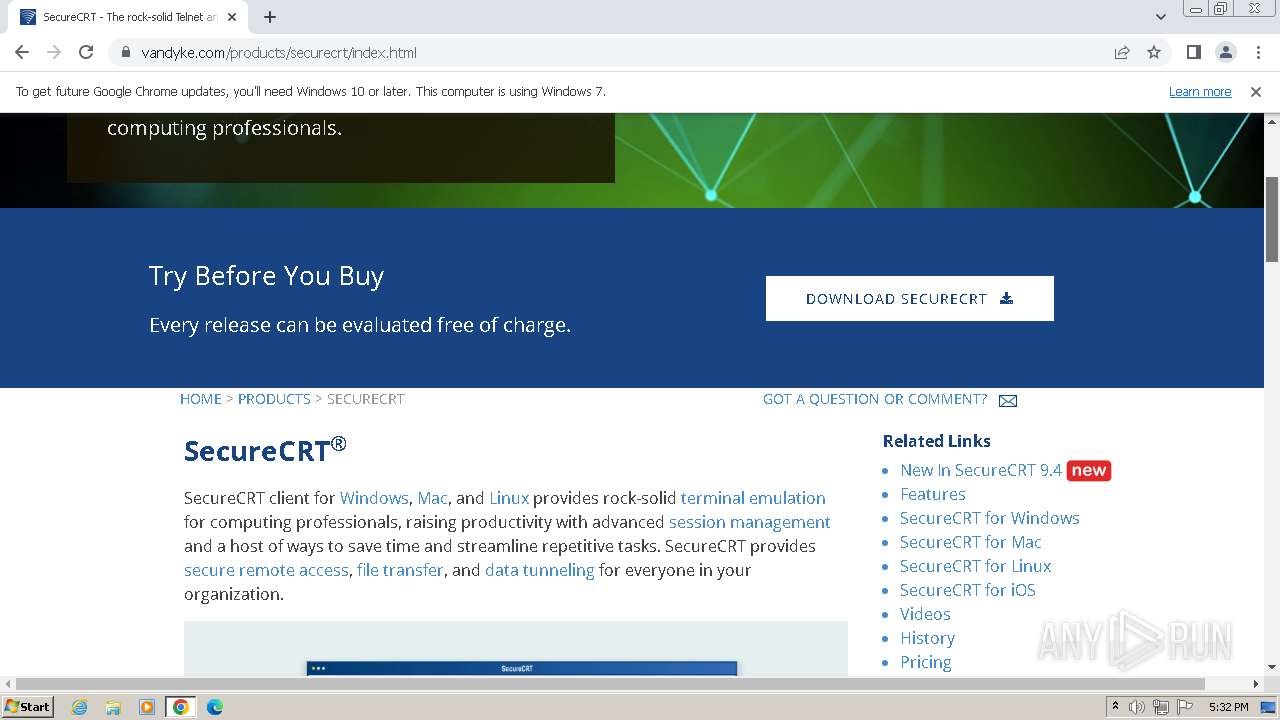The height and width of the screenshot is (720, 1280).
Task: Dismiss the Chrome update notice
Action: point(1256,91)
